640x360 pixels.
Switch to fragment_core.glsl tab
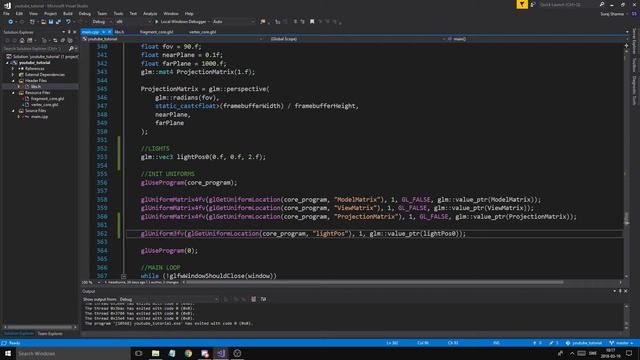156,32
